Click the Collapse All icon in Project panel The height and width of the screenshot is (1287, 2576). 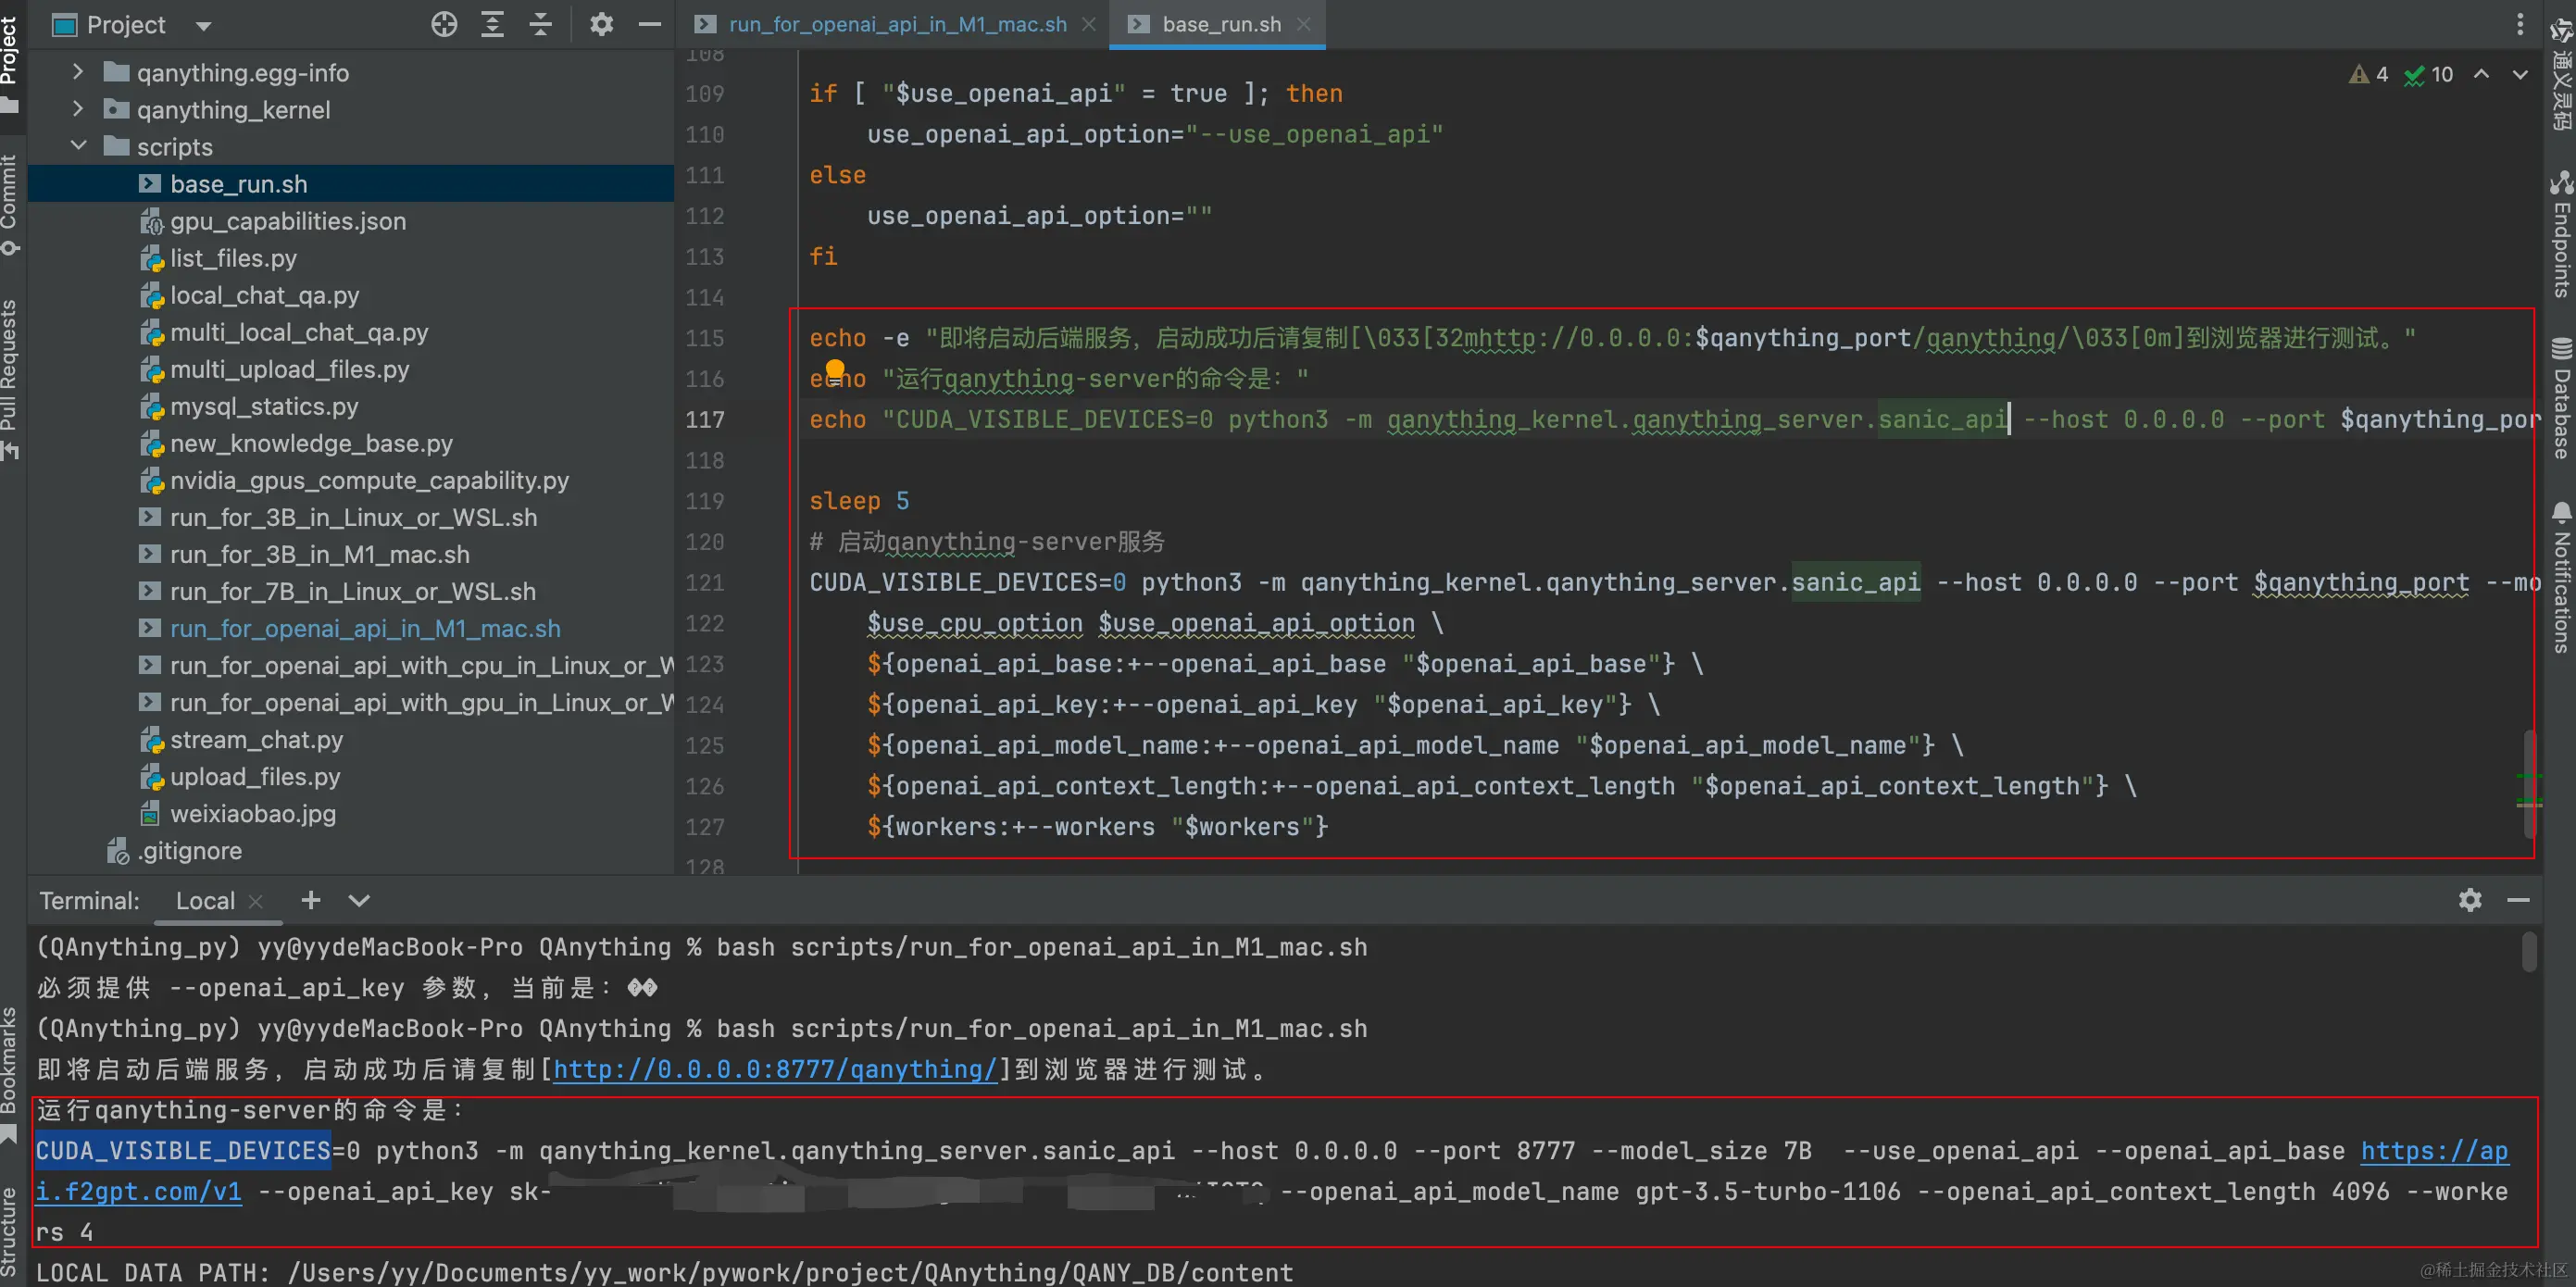tap(540, 25)
